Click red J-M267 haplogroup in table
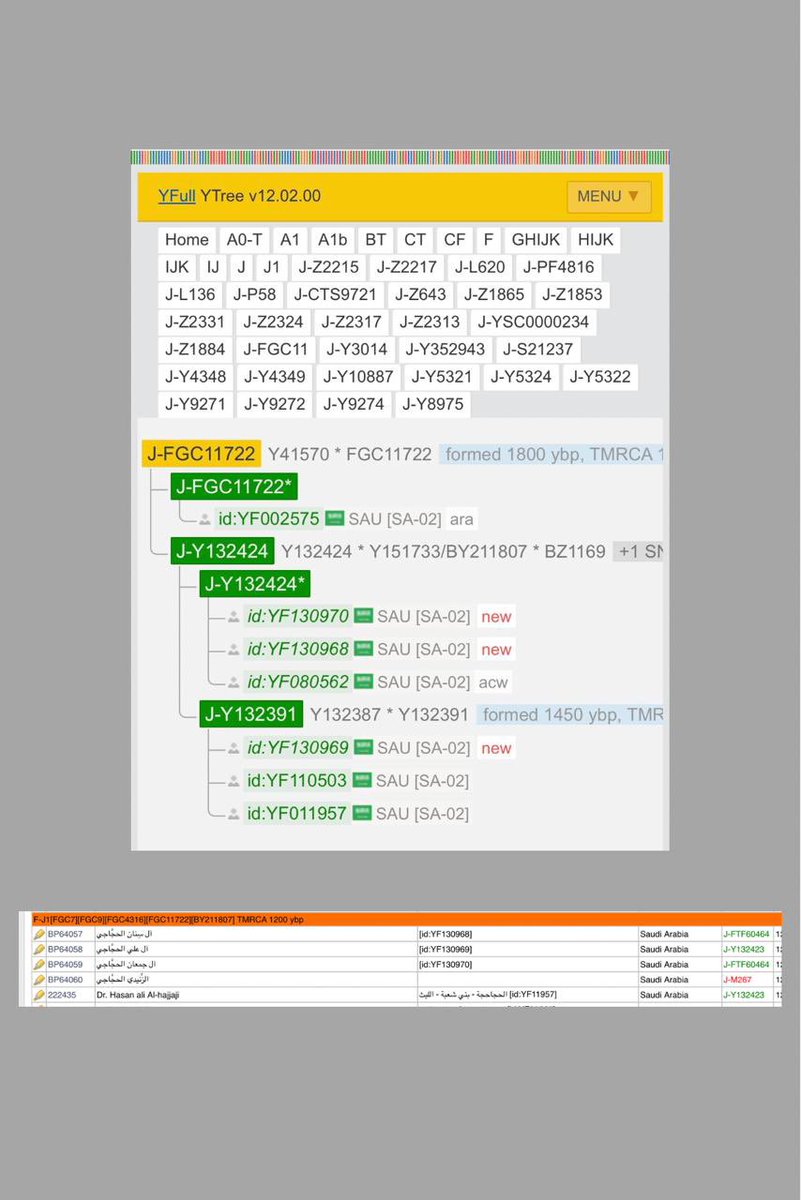Image resolution: width=801 pixels, height=1200 pixels. 739,980
